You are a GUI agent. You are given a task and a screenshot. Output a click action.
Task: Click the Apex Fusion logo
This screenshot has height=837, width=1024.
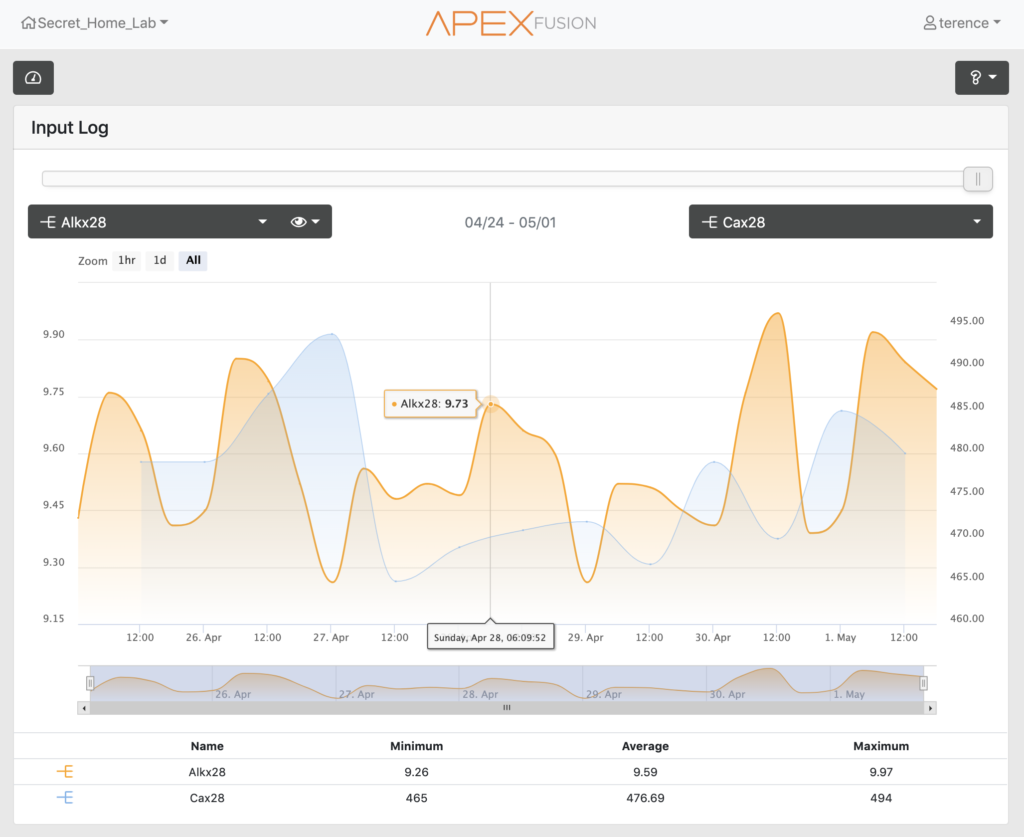pyautogui.click(x=511, y=23)
